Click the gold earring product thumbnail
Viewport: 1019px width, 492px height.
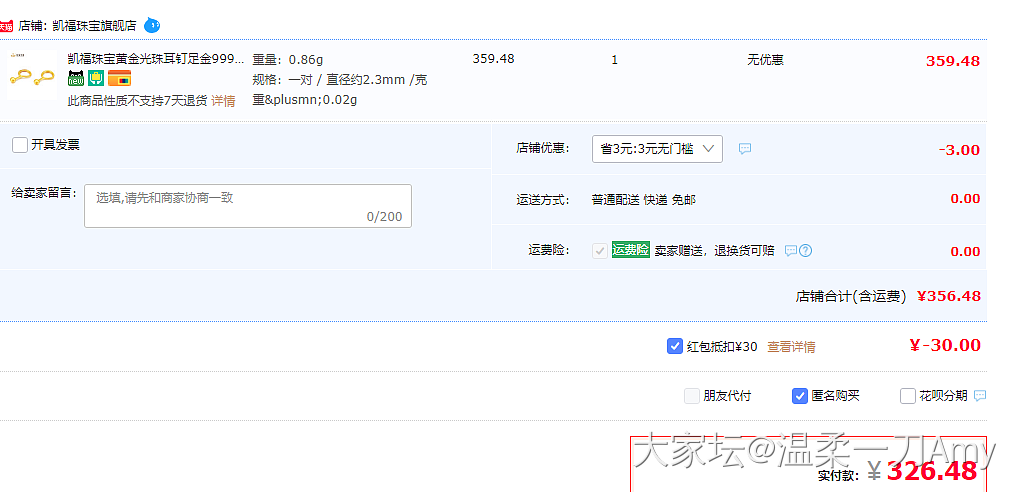pyautogui.click(x=31, y=76)
